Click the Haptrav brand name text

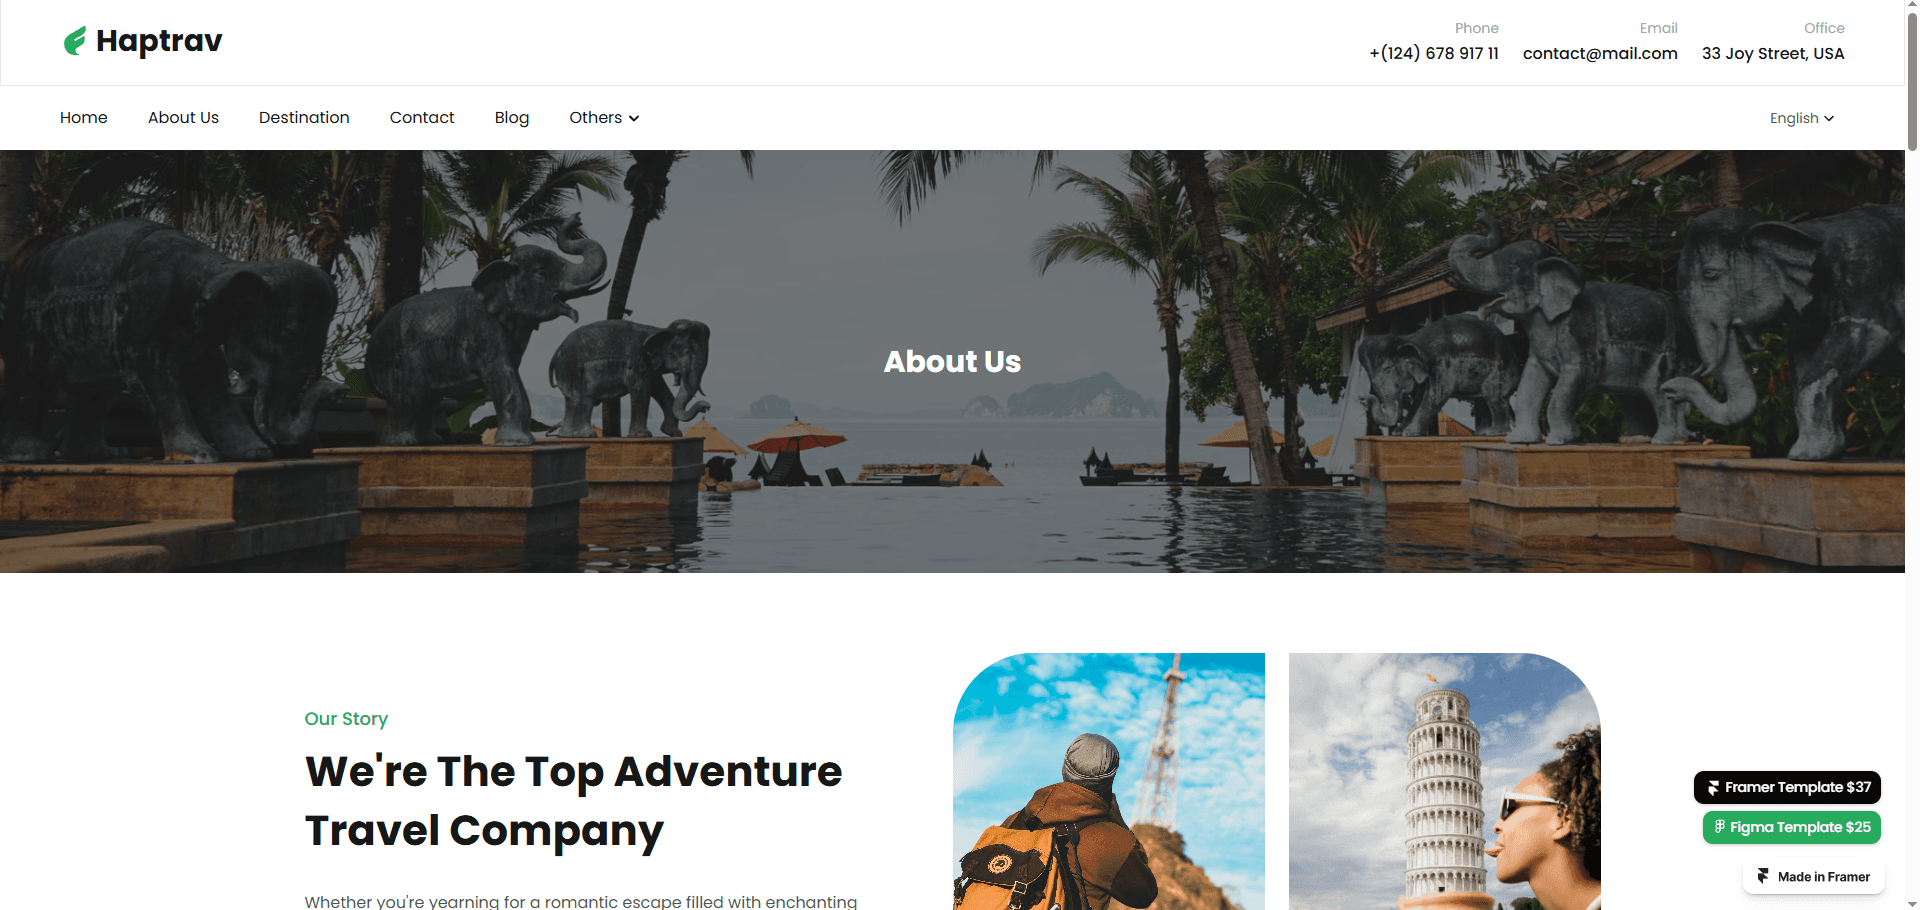click(159, 41)
